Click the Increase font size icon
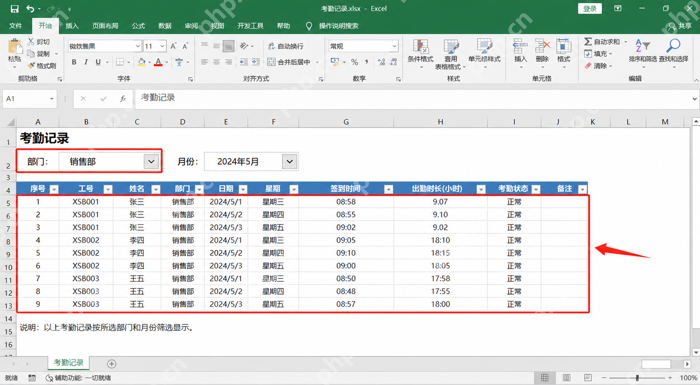This screenshot has height=385, width=700. coord(173,46)
